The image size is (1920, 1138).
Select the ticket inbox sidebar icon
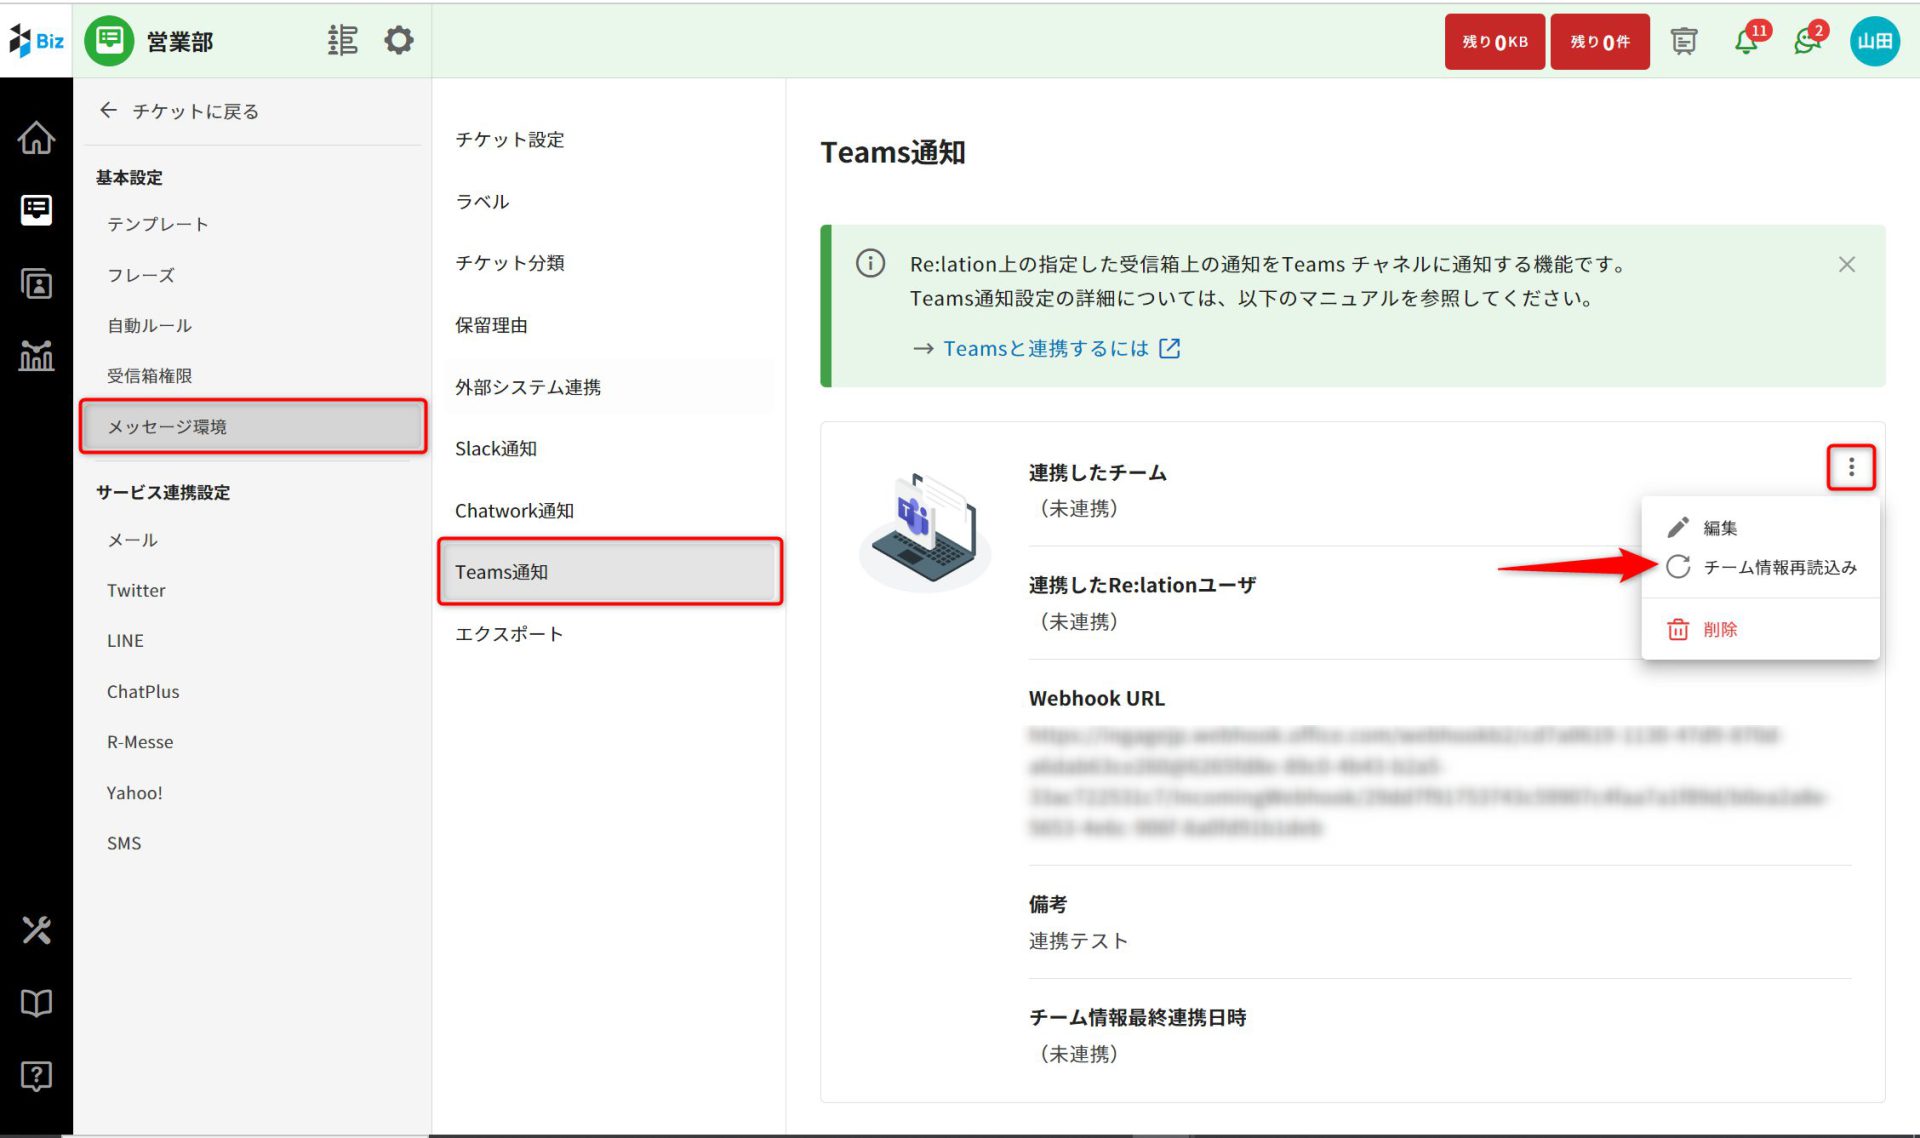[36, 210]
